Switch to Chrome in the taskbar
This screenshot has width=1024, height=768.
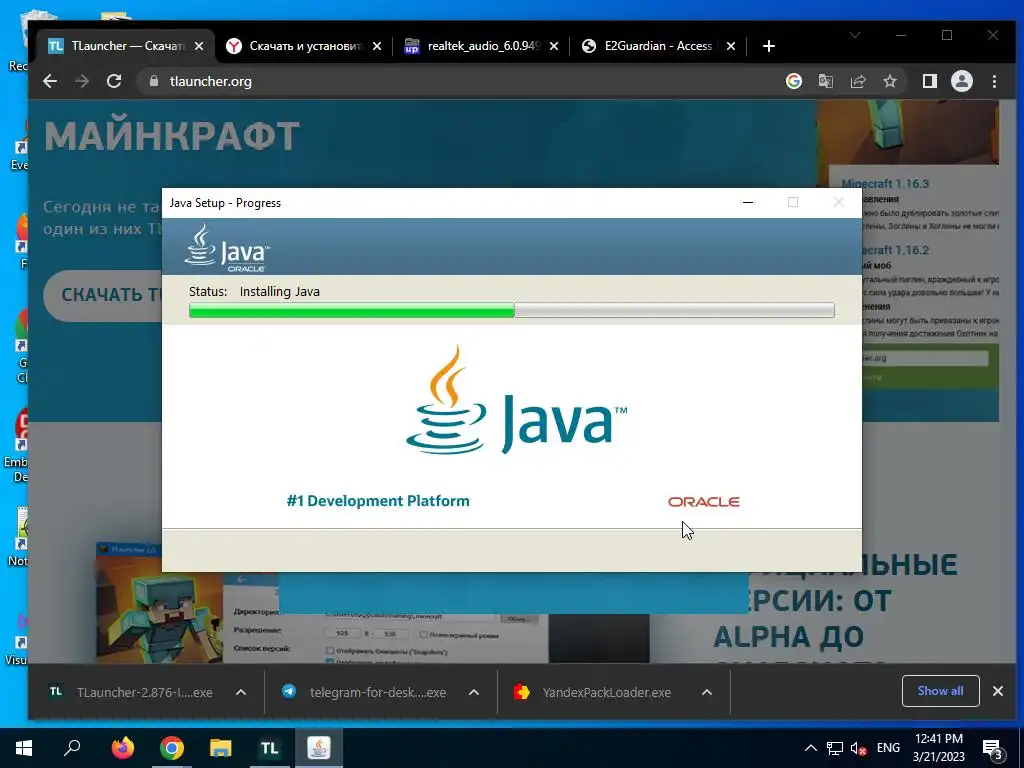pyautogui.click(x=172, y=748)
